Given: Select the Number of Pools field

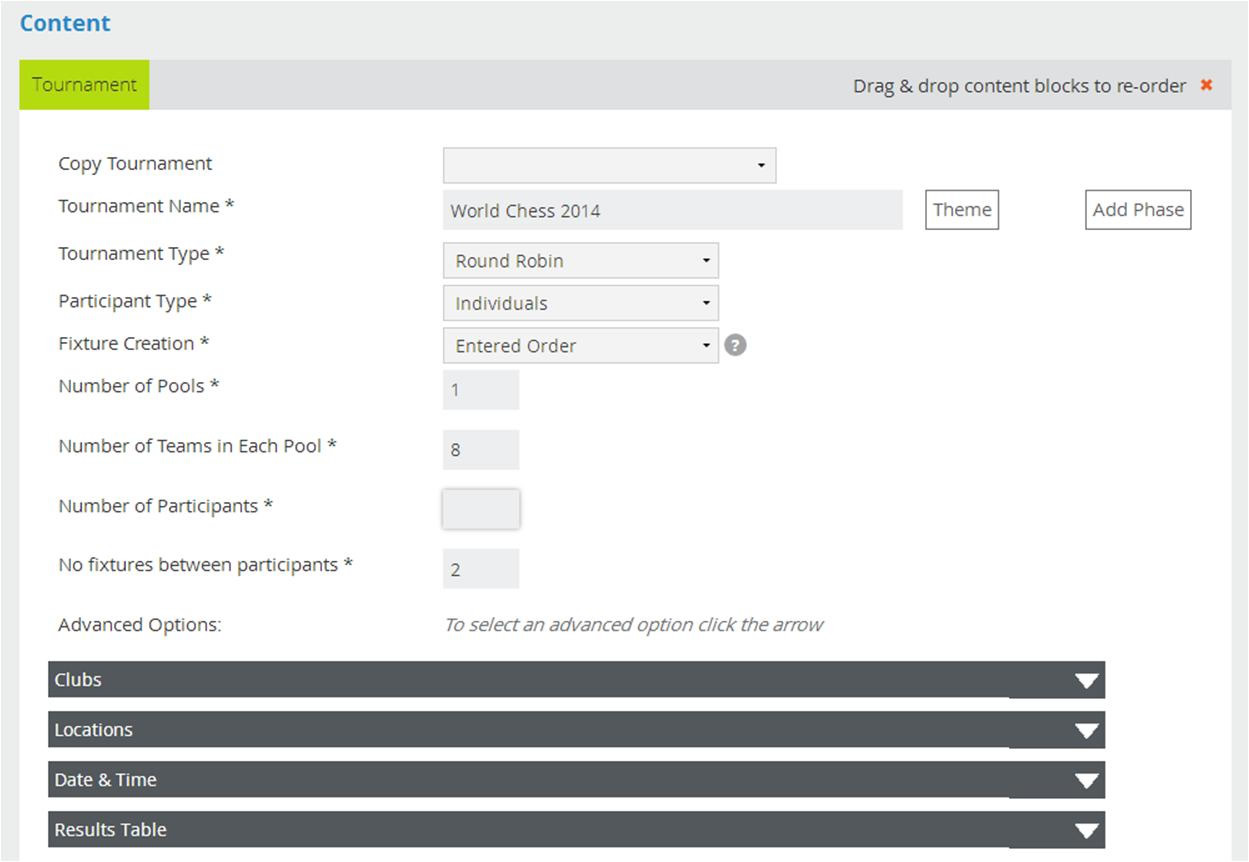Looking at the screenshot, I should click(480, 389).
